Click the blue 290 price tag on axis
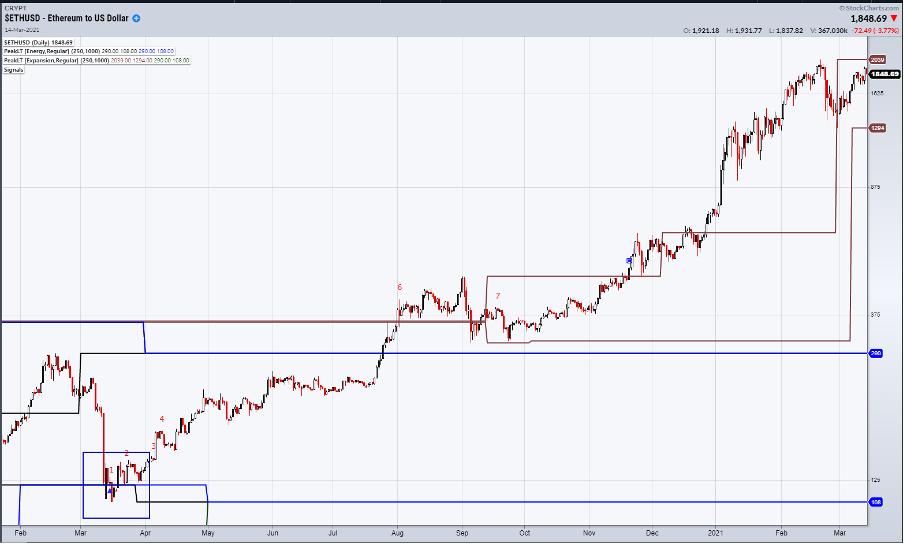Viewport: 904px width, 544px height. 876,353
